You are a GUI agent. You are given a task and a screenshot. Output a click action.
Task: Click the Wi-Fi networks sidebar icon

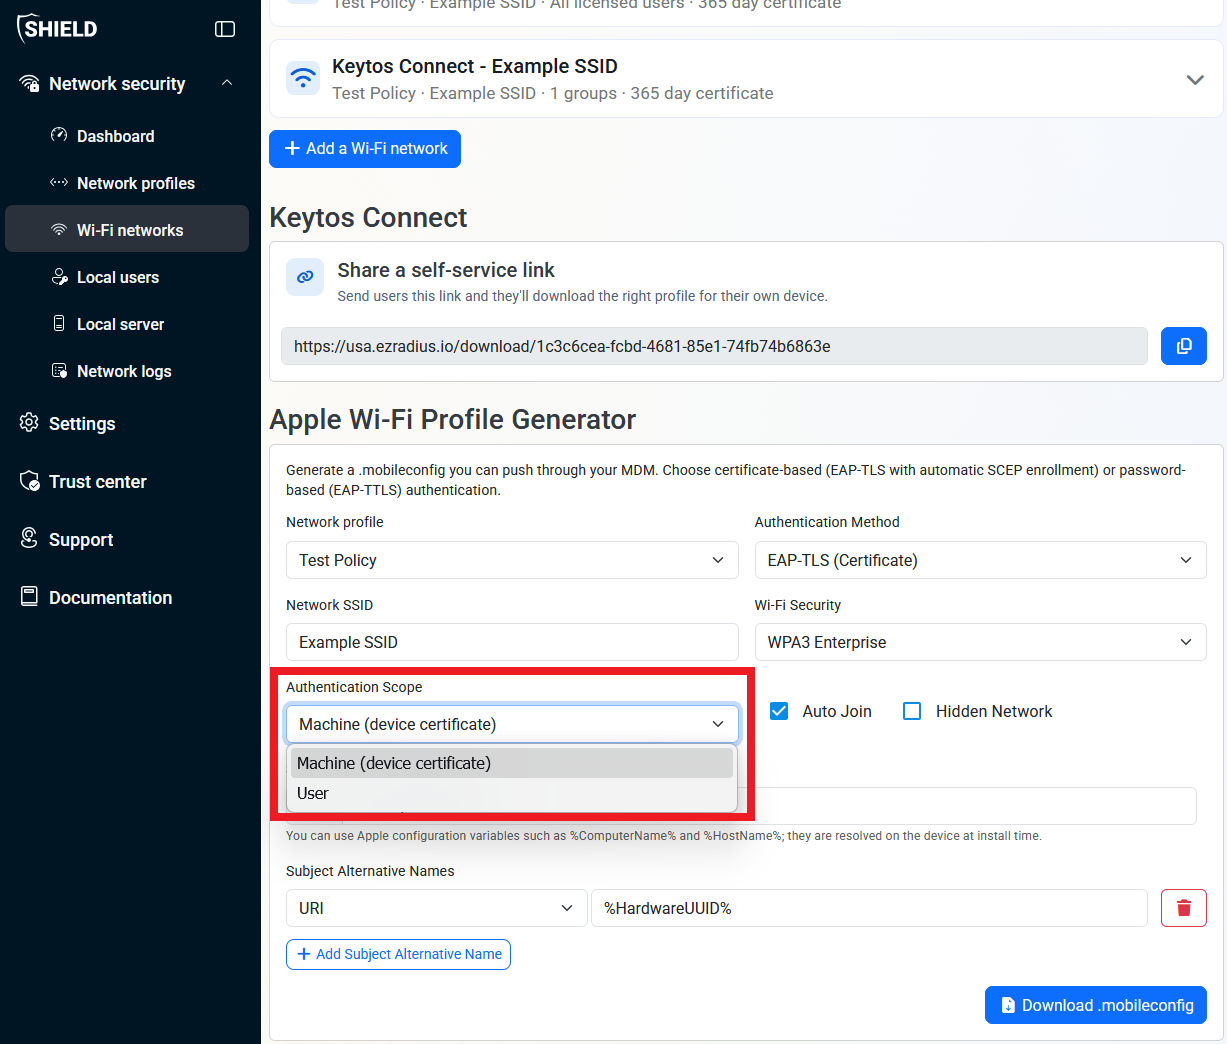(x=59, y=229)
